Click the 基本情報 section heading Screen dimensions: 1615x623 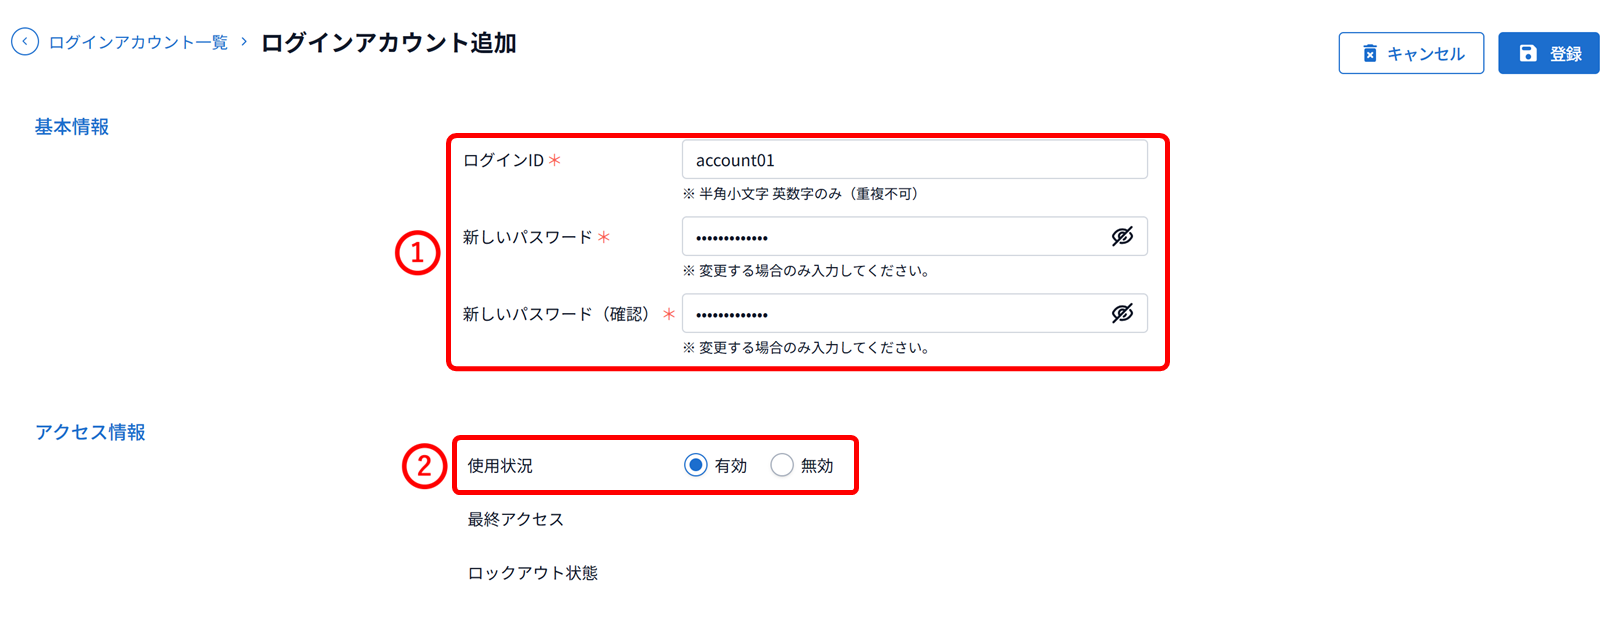point(72,127)
